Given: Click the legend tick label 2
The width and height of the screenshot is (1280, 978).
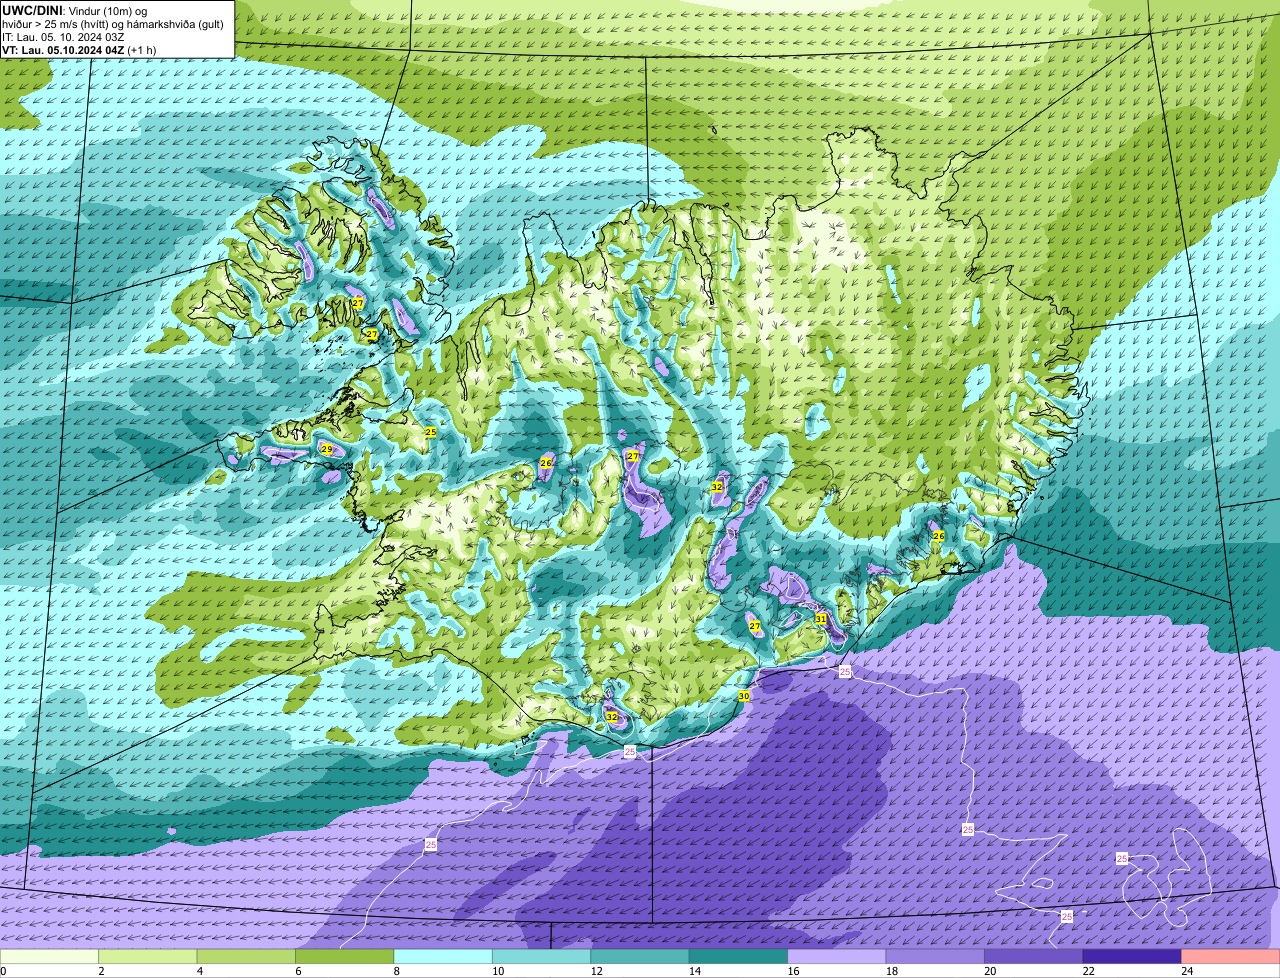Looking at the screenshot, I should tap(101, 971).
